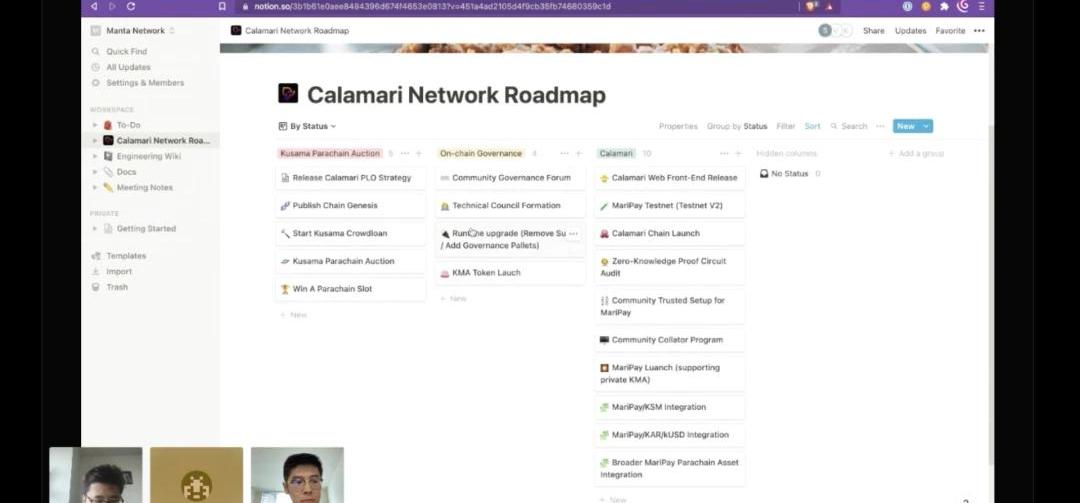Open the On-chain Governance column options menu
Viewport: 1080px width, 503px height.
click(x=564, y=154)
